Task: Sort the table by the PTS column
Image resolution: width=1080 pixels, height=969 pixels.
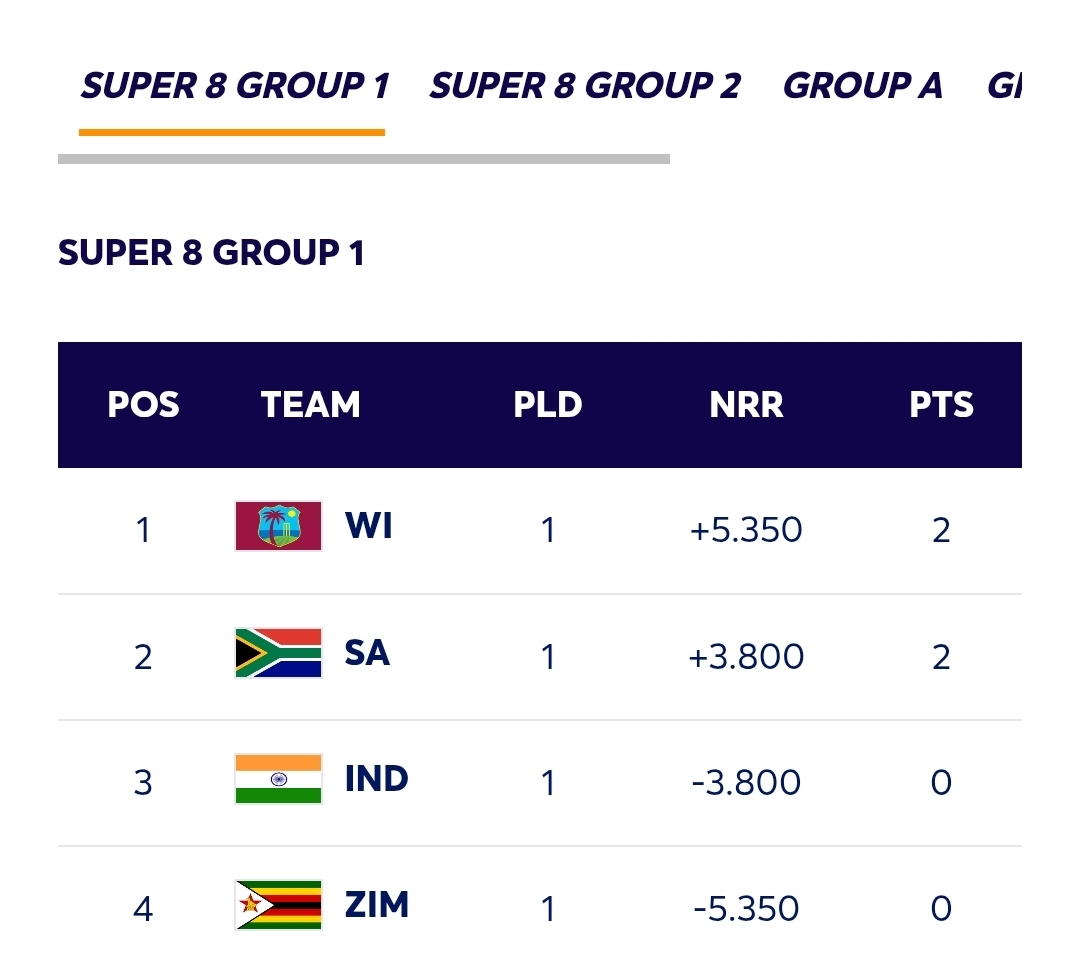Action: [x=941, y=404]
